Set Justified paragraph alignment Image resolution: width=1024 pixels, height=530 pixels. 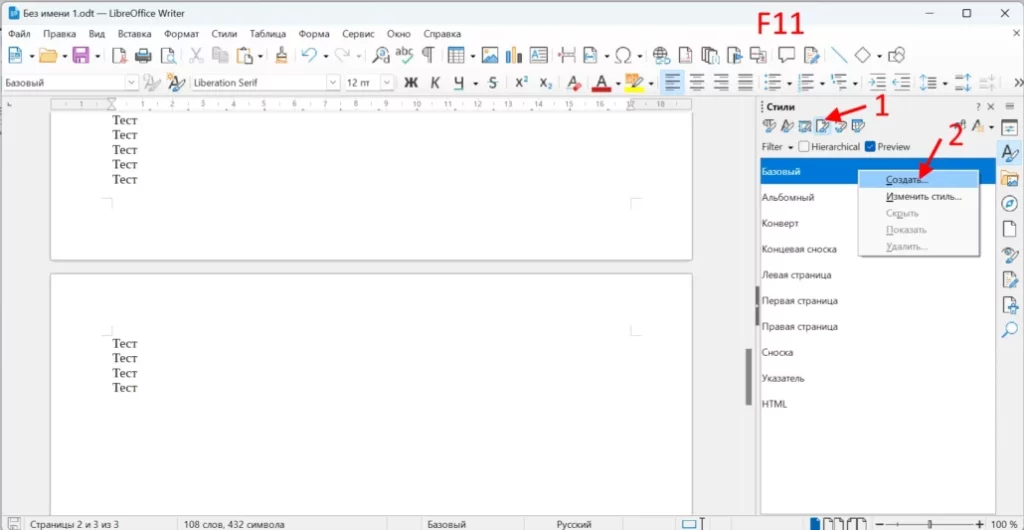click(745, 83)
